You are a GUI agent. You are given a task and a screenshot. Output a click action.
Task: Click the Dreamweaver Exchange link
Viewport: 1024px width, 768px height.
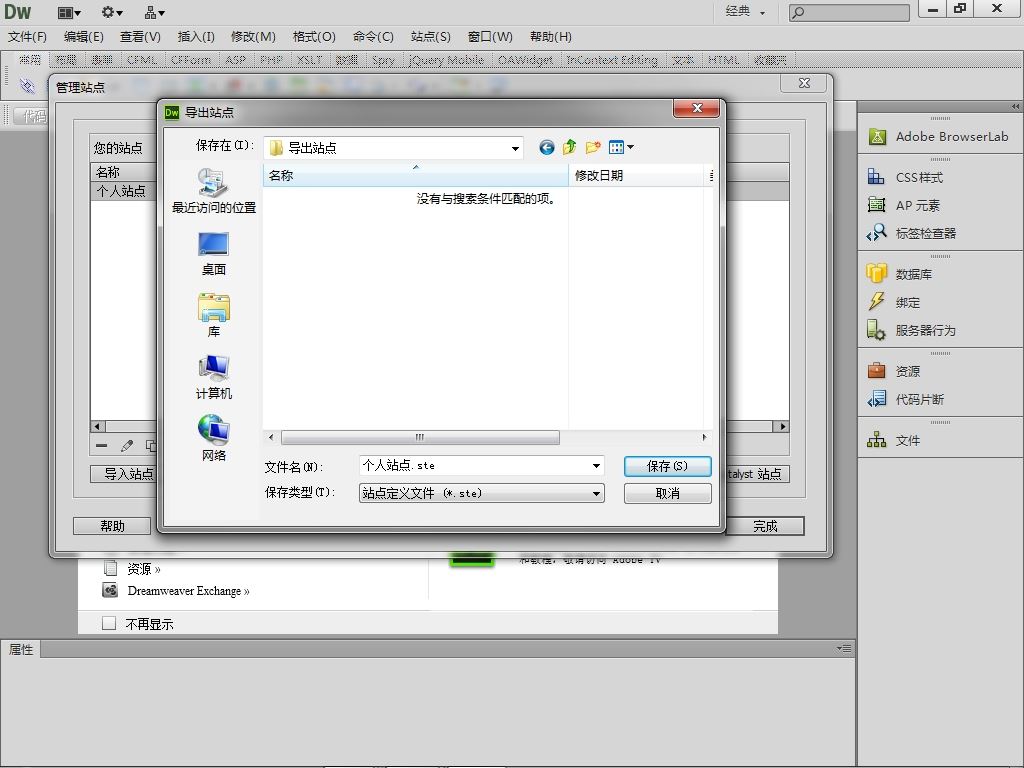coord(188,590)
